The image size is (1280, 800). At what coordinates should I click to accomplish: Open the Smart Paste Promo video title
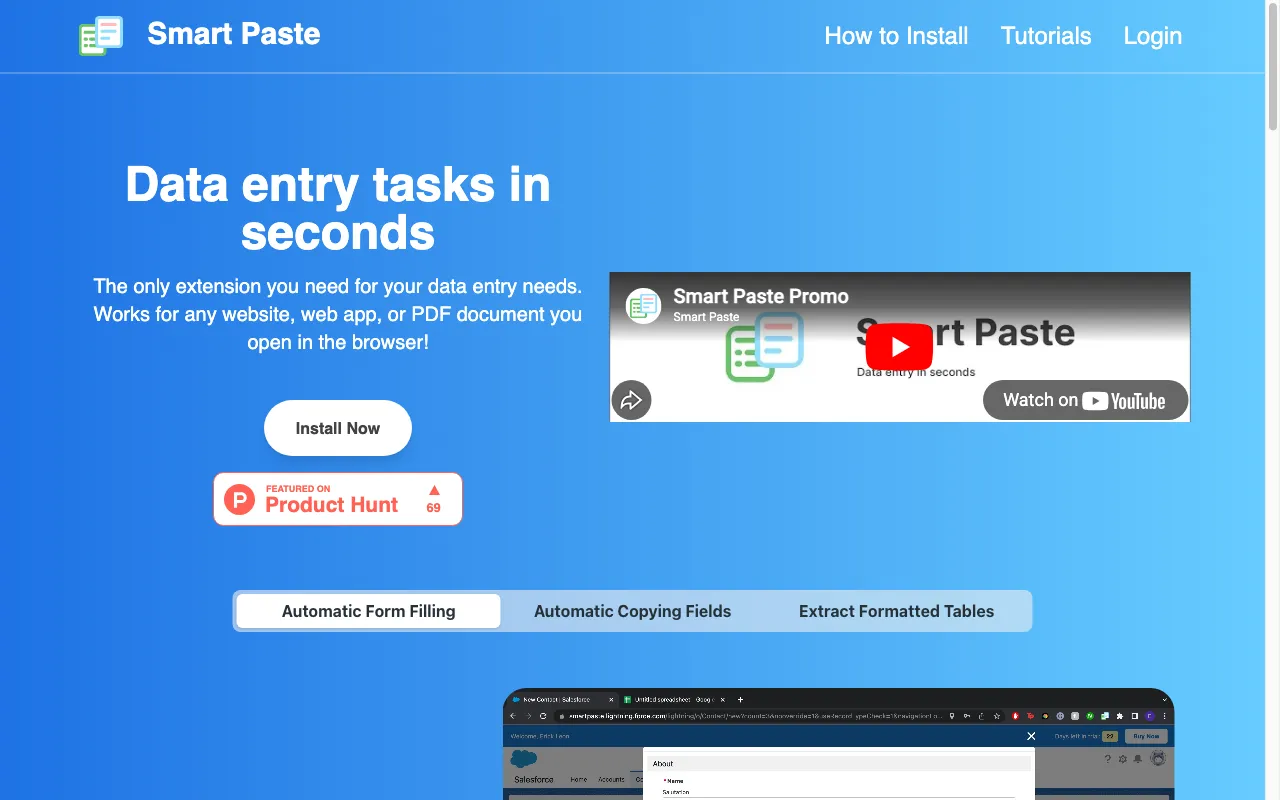pyautogui.click(x=761, y=296)
